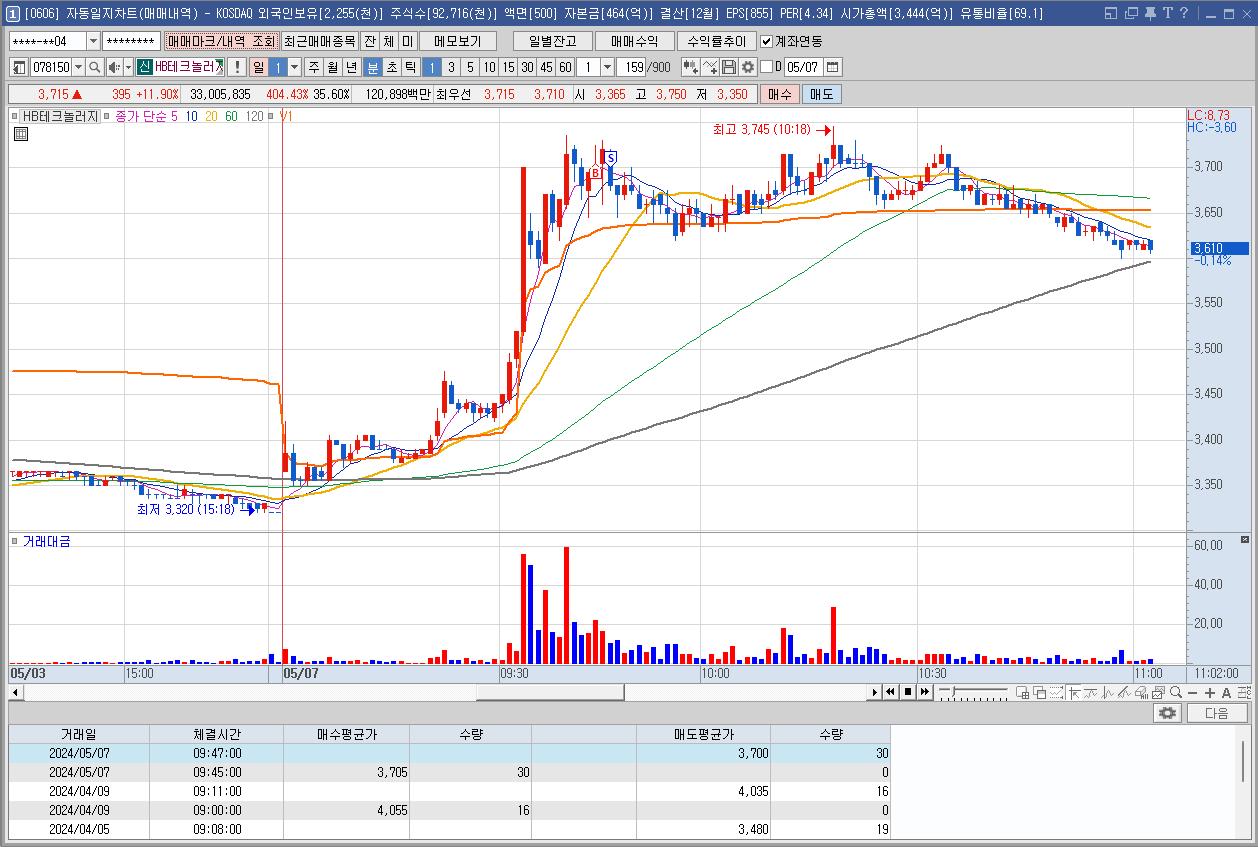Click the trade history vertical scrollbar

click(1244, 761)
